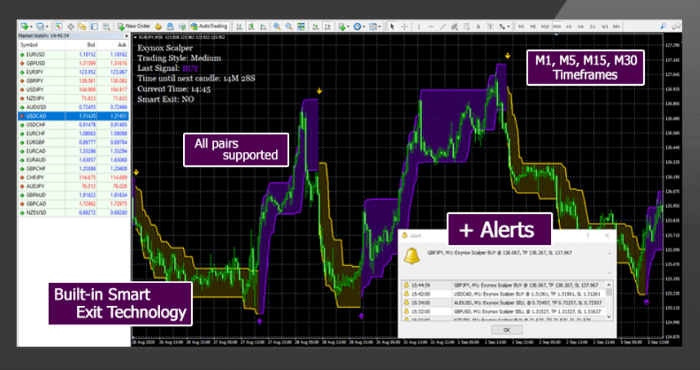The height and width of the screenshot is (370, 700).
Task: Open the New Chart dropdown arrow
Action: 30,27
